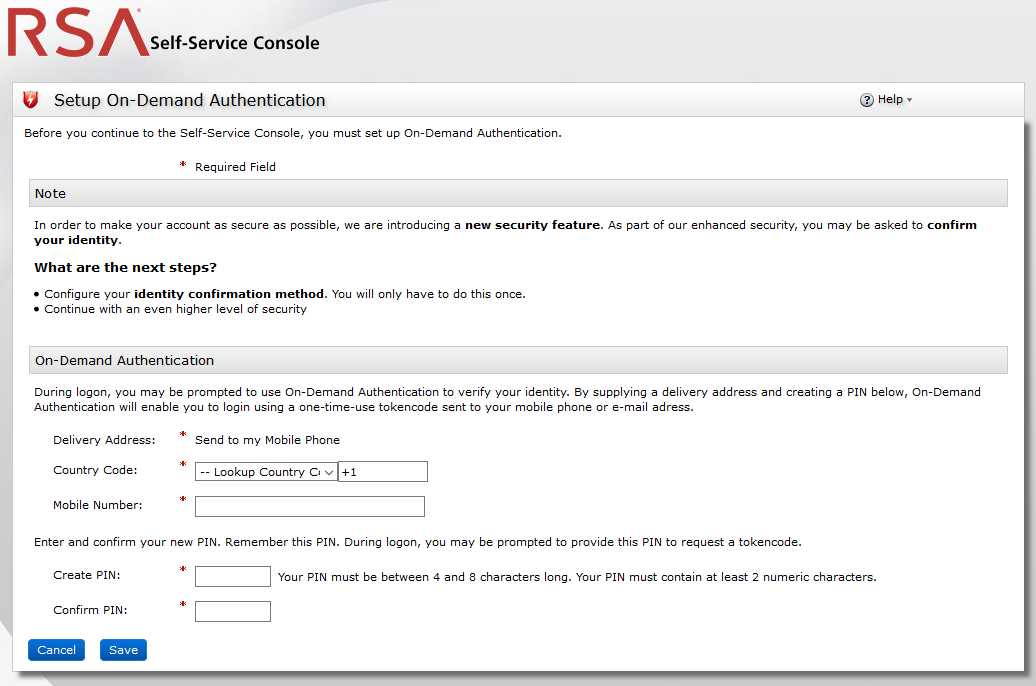Click the Send to my Mobile Phone text
Viewport: 1036px width, 686px height.
pos(267,440)
